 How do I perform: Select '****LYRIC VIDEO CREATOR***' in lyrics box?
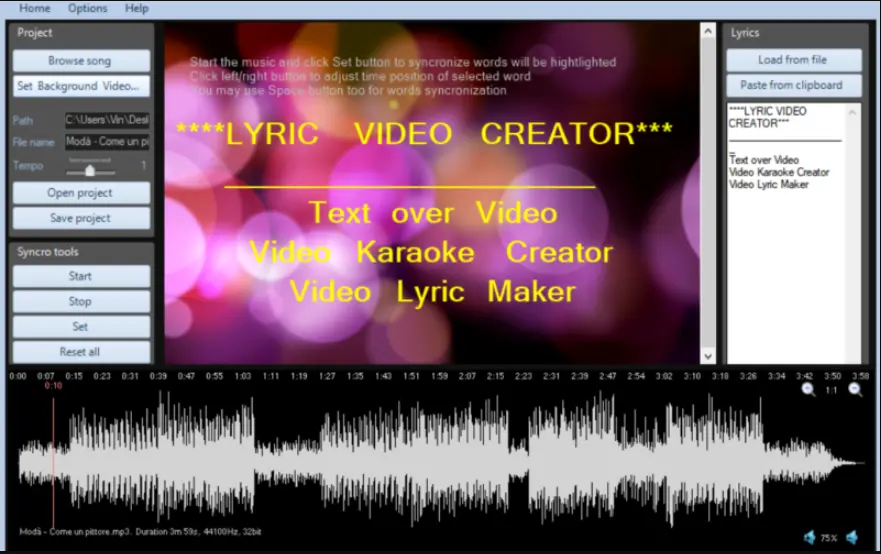click(x=768, y=117)
